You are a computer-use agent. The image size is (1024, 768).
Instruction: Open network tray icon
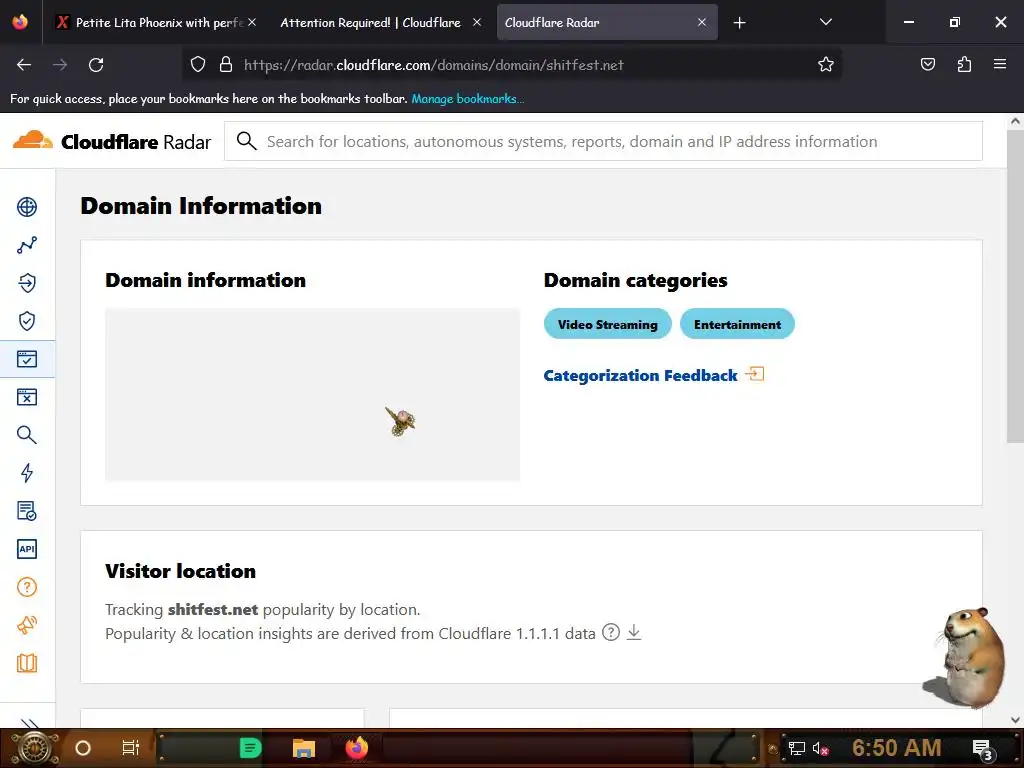point(796,748)
